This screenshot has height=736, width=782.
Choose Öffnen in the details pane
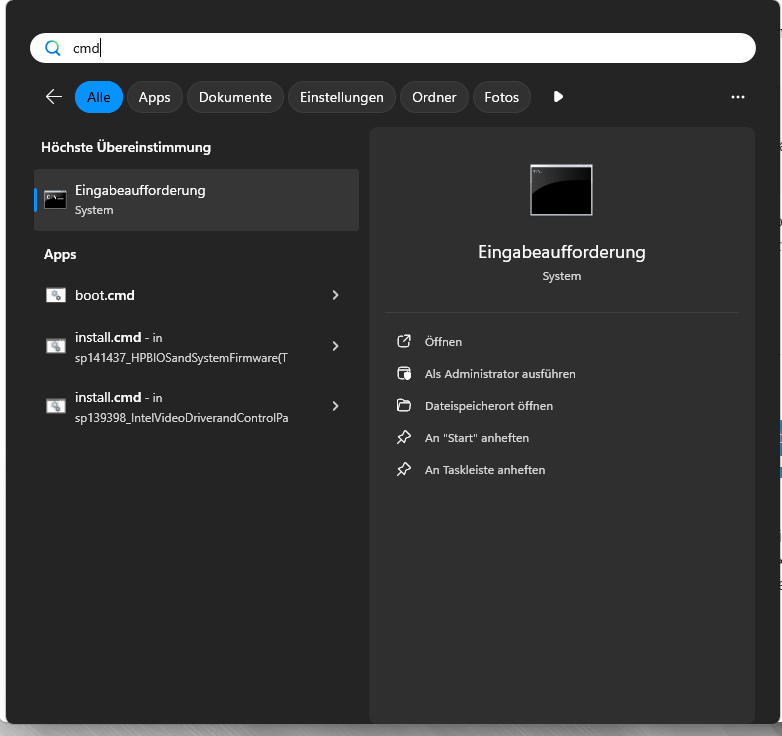[x=443, y=342]
